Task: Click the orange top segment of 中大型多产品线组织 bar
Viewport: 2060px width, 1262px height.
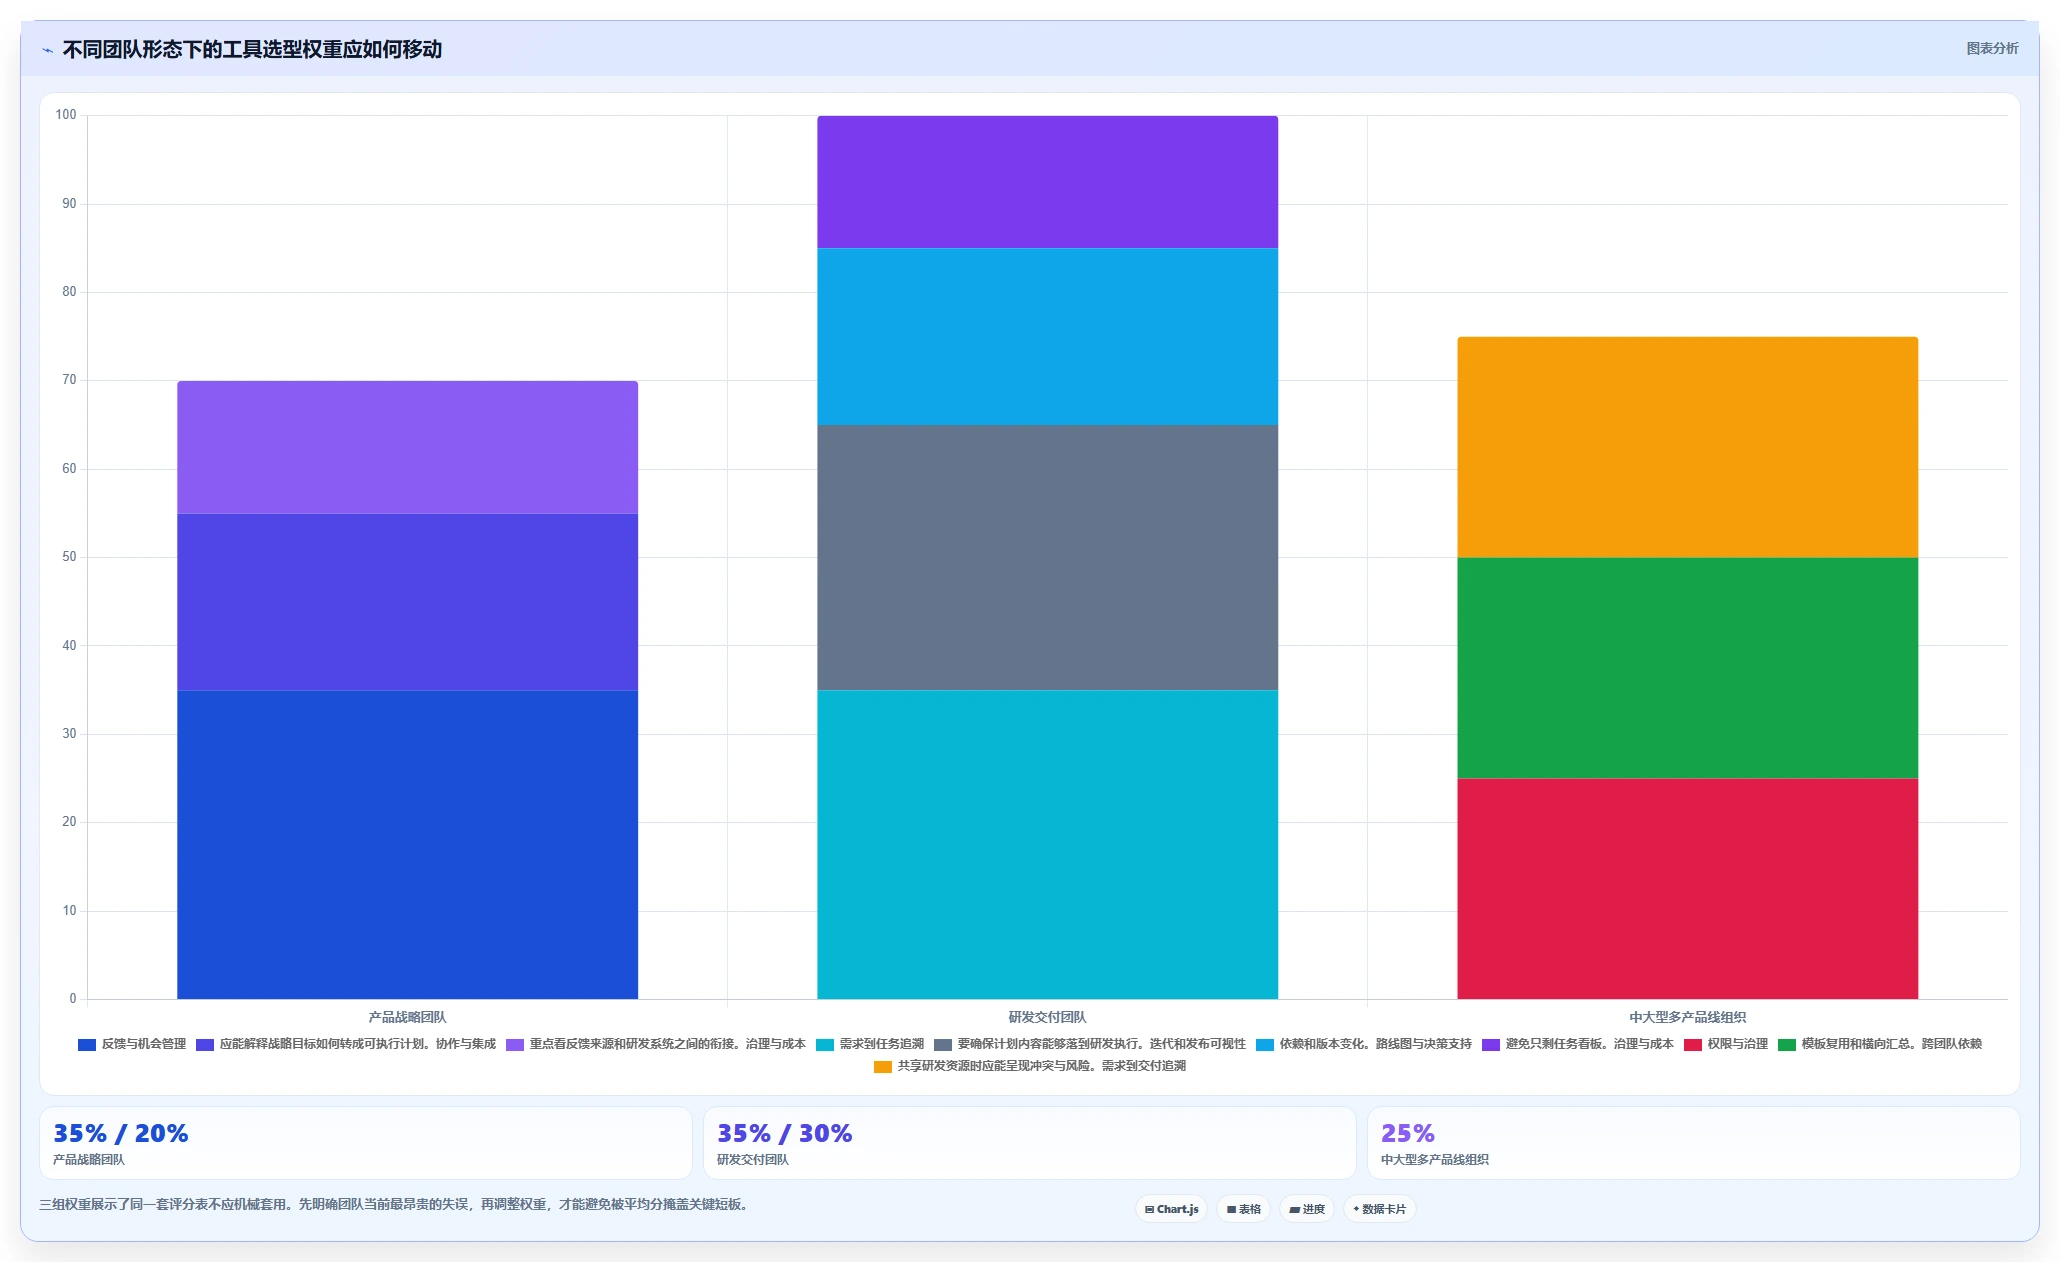Action: 1687,447
